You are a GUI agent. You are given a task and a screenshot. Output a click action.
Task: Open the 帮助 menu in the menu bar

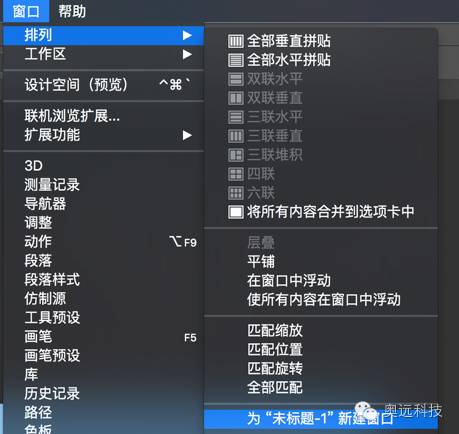point(72,11)
